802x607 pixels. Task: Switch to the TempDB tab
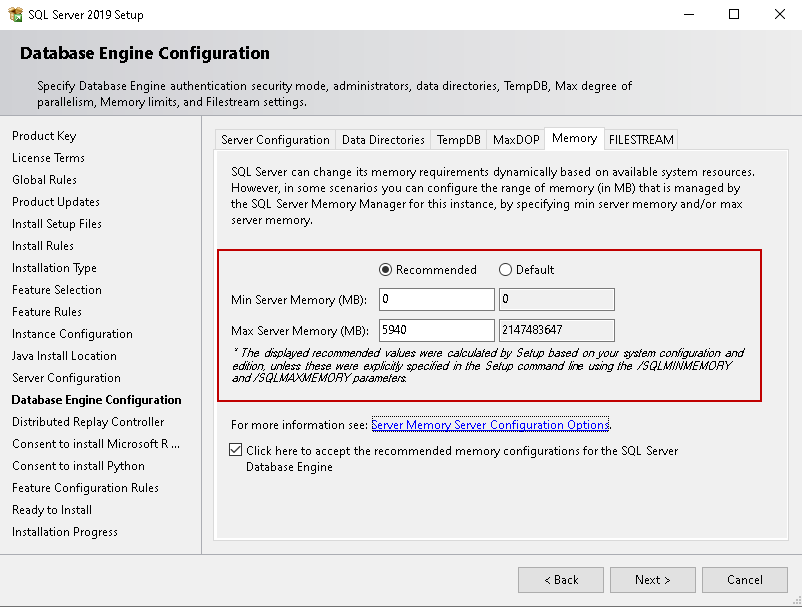[x=459, y=140]
